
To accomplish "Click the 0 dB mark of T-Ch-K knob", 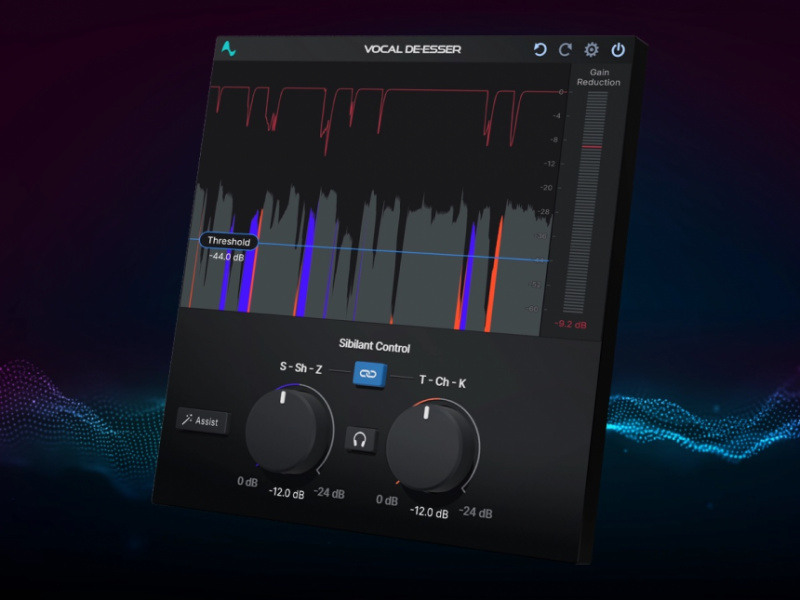I will point(387,500).
